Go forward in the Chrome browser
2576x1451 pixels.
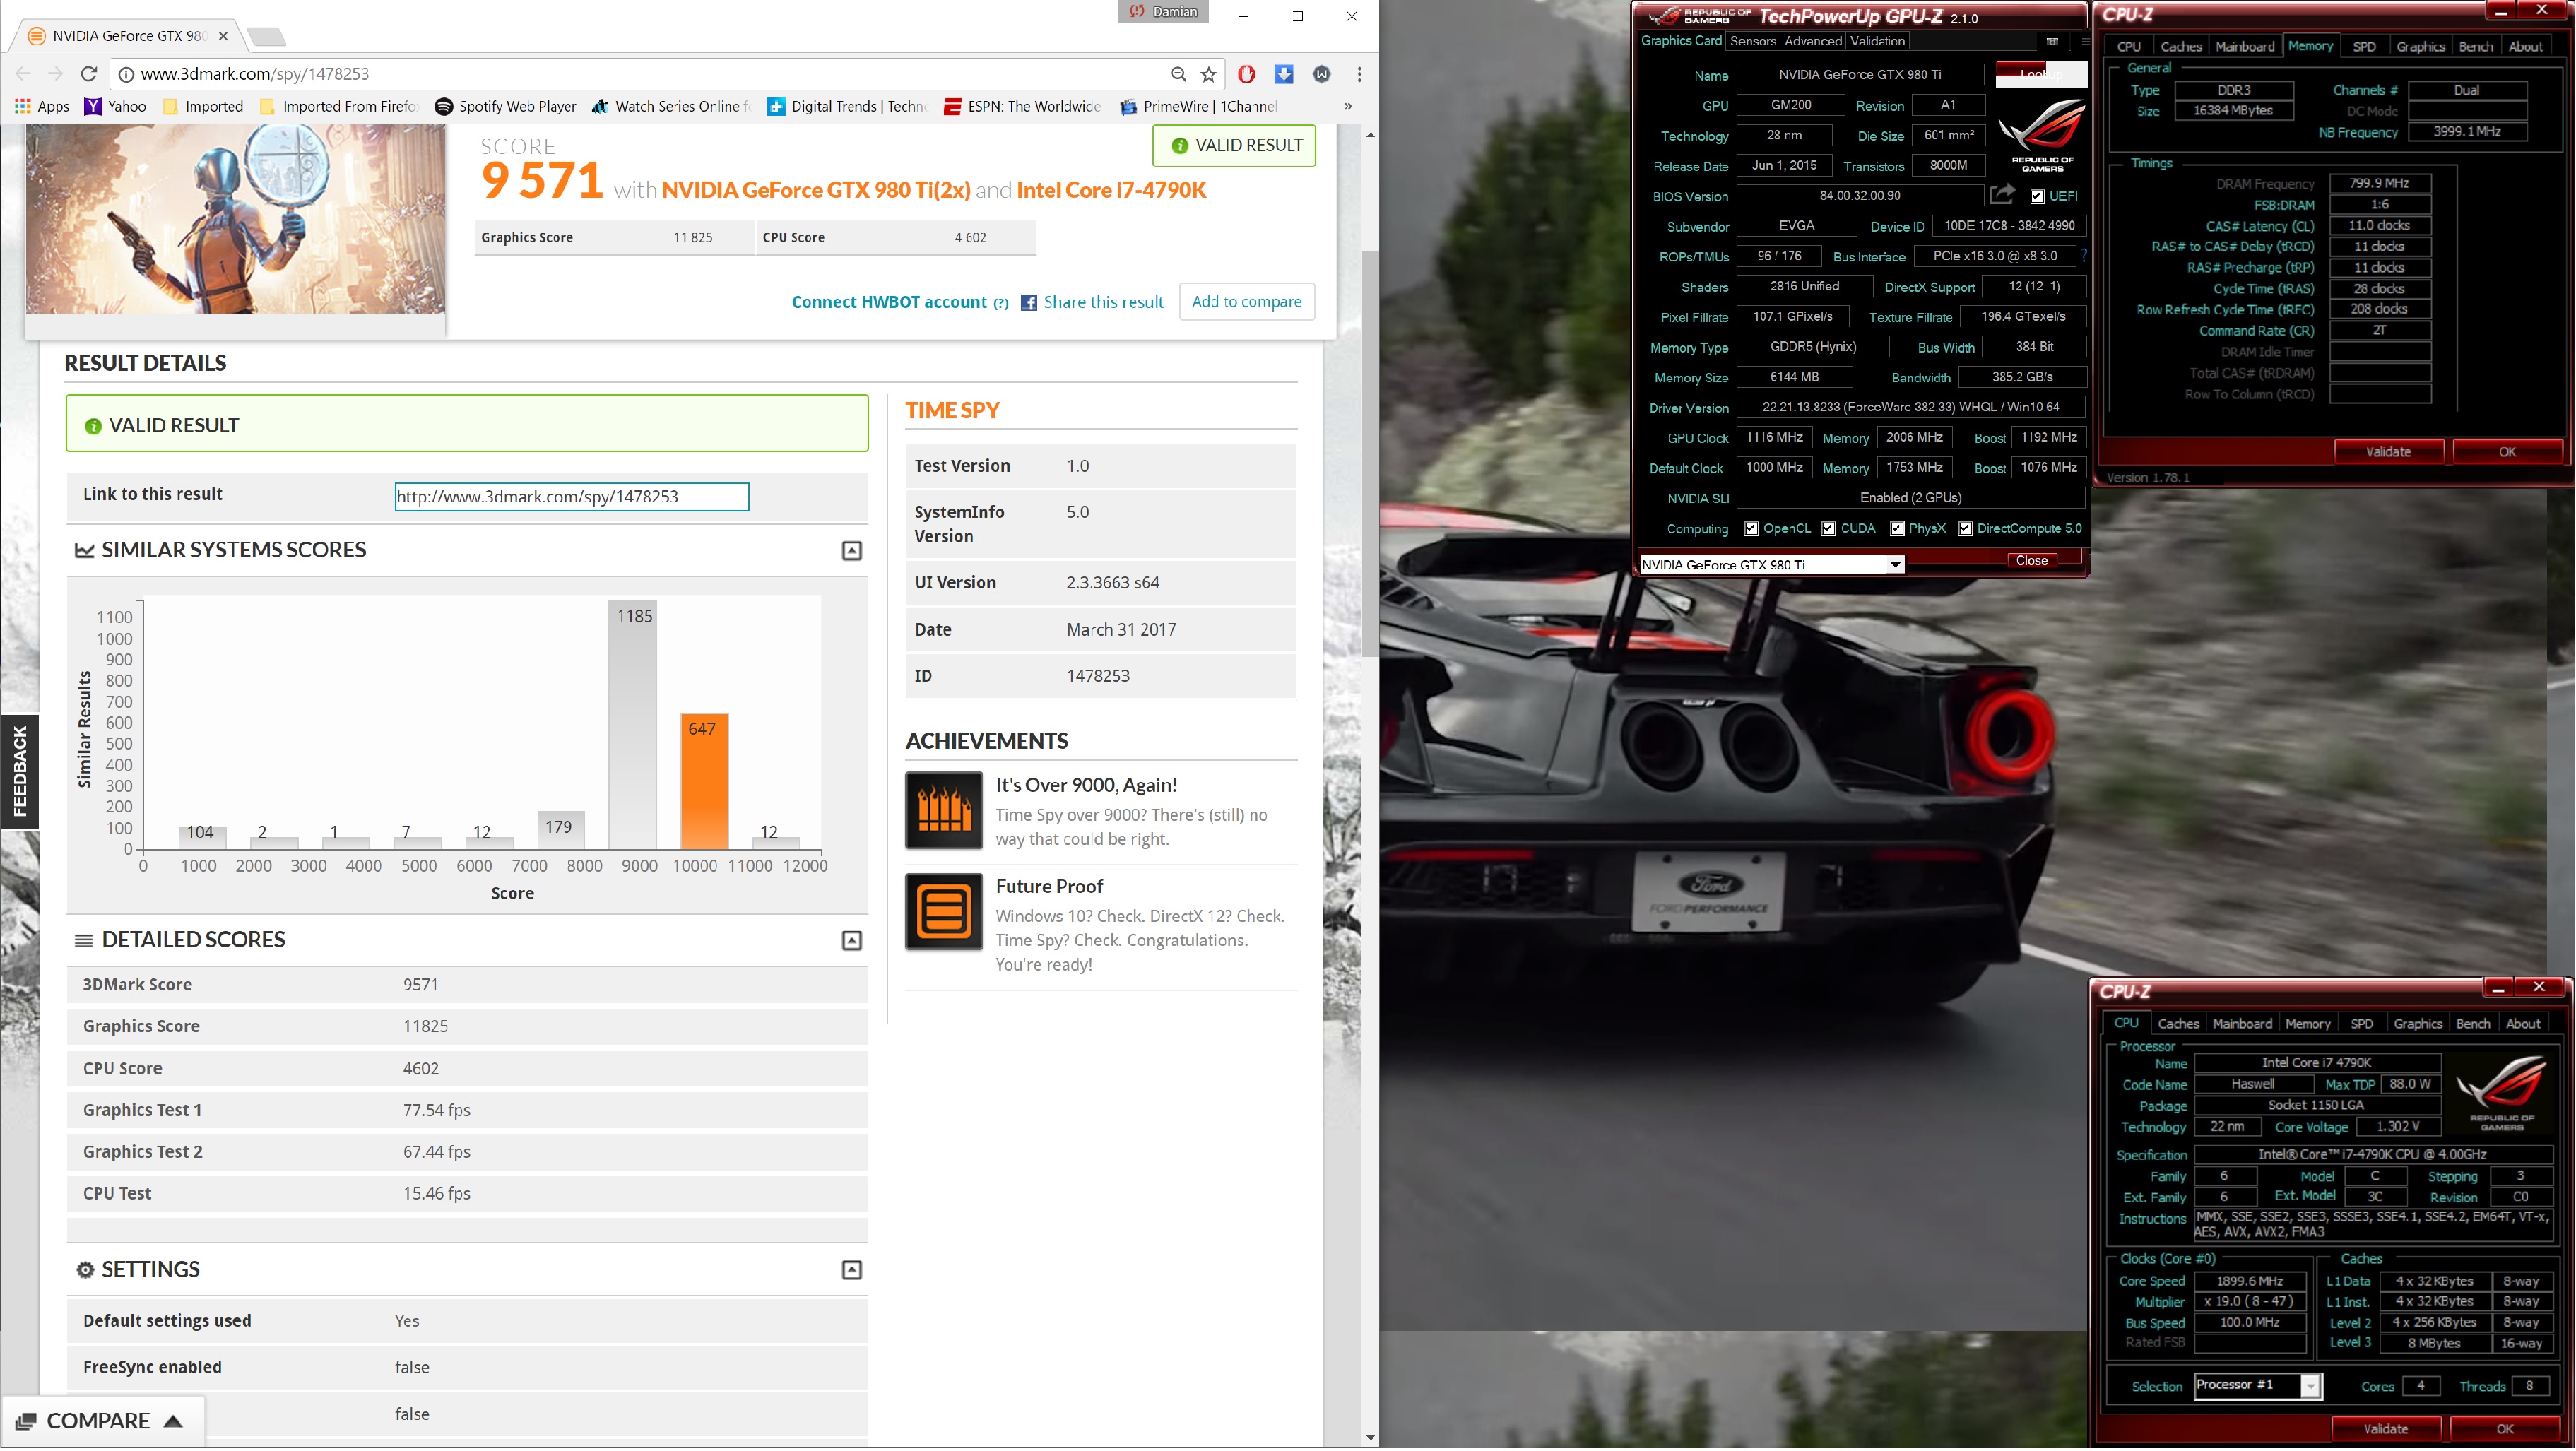click(x=56, y=74)
